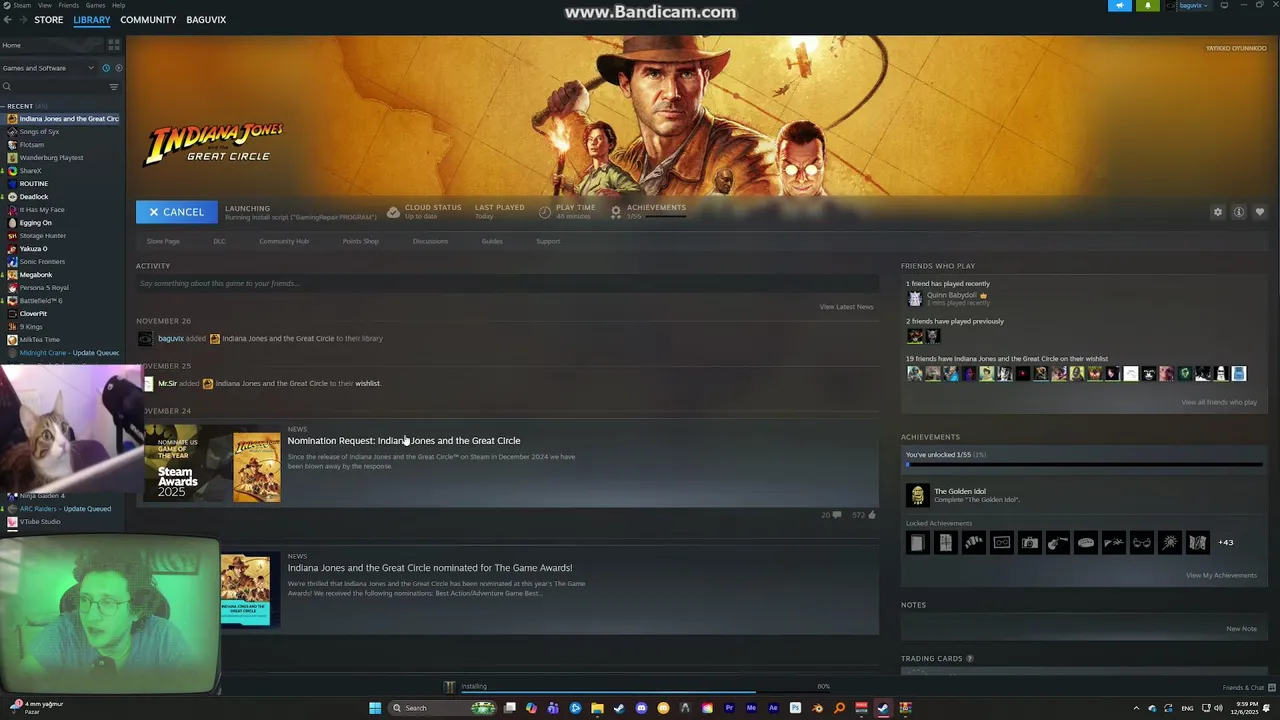Click the locked camera achievement icon
Screen dimensions: 1280x720
[x=1029, y=543]
